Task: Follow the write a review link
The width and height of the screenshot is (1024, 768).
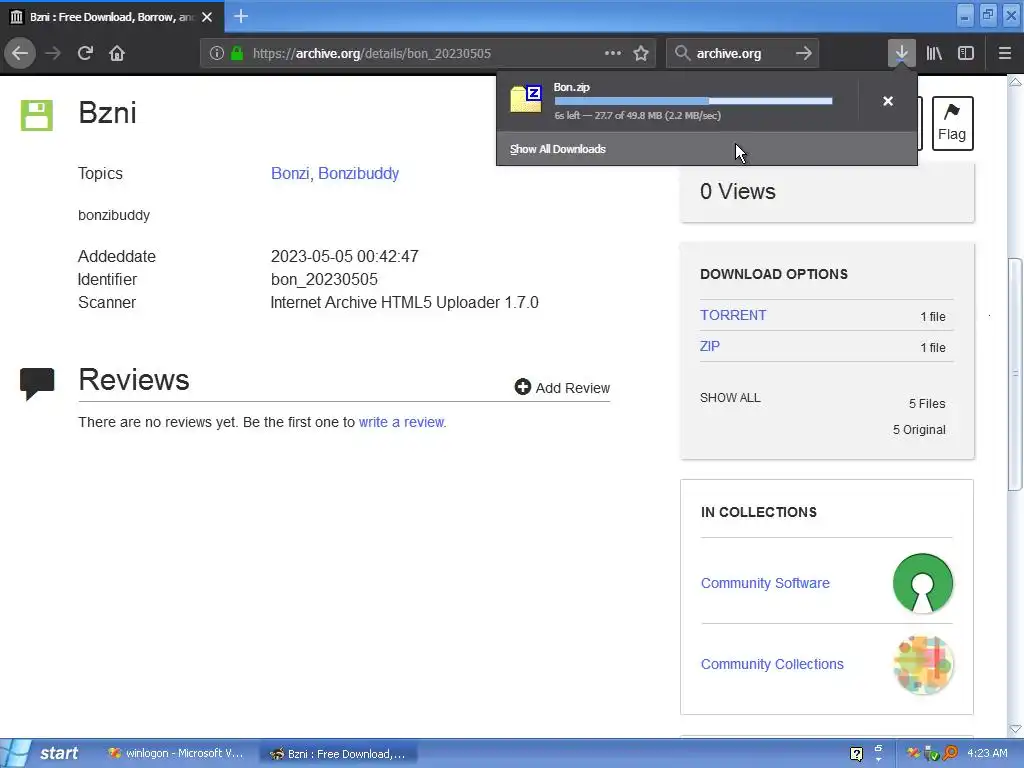Action: tap(401, 422)
